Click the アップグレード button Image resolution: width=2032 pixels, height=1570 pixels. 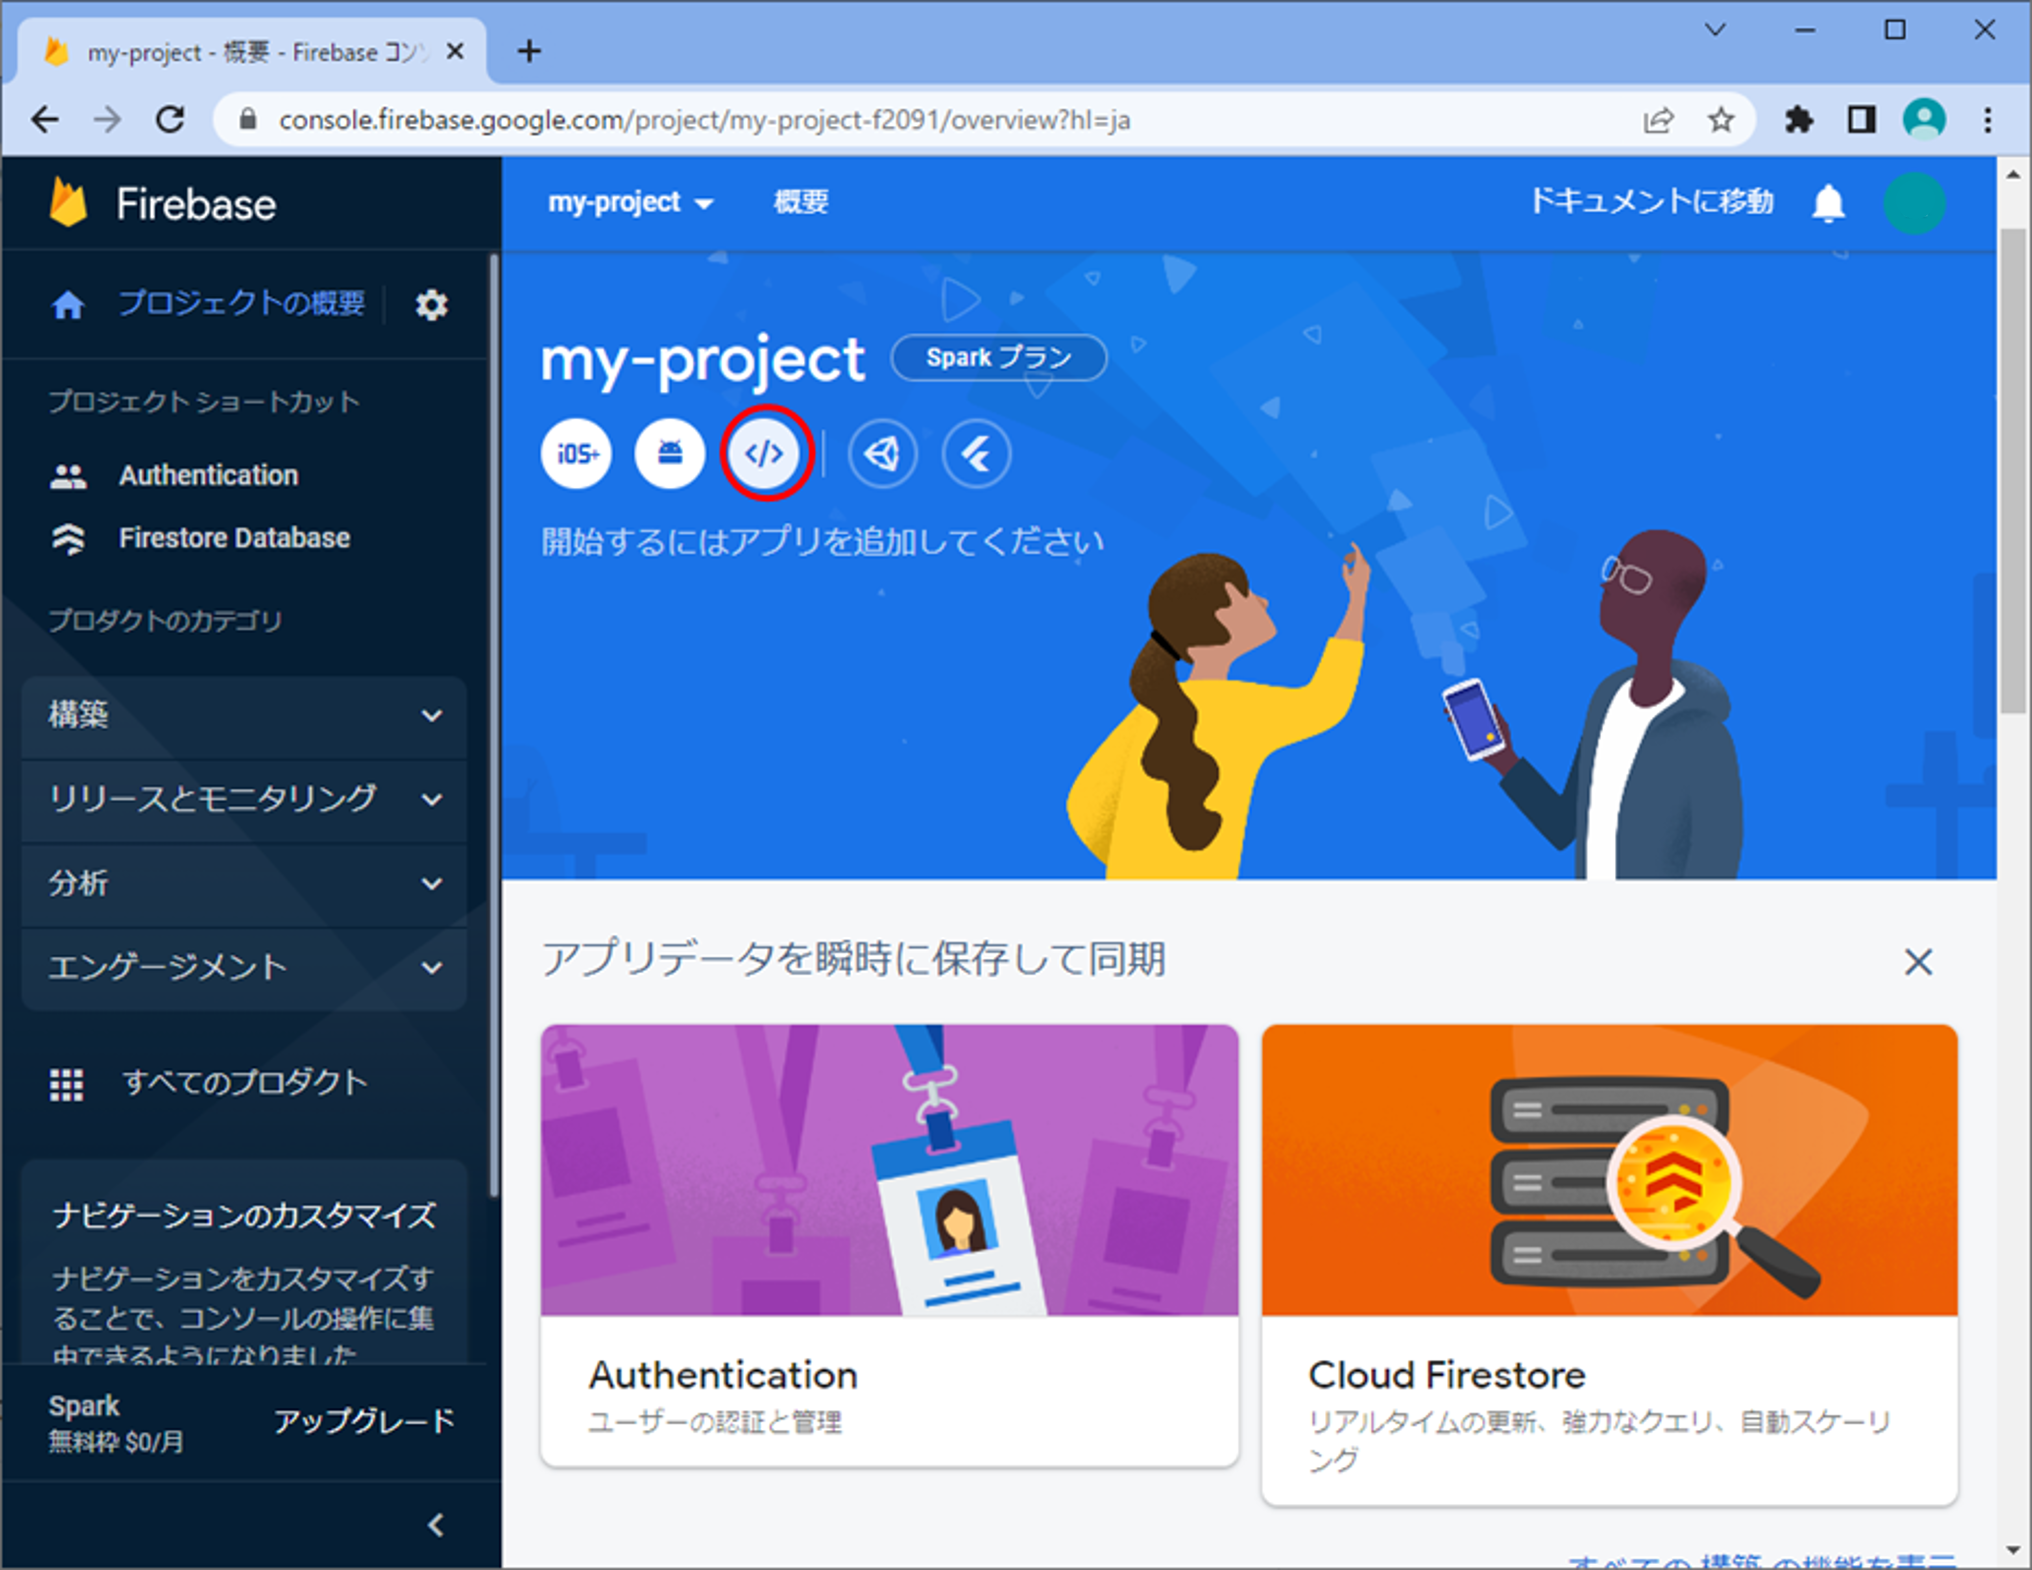364,1422
